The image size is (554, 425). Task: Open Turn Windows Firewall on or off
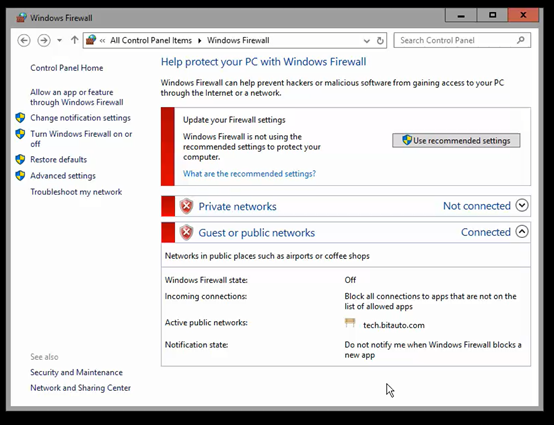pyautogui.click(x=81, y=139)
